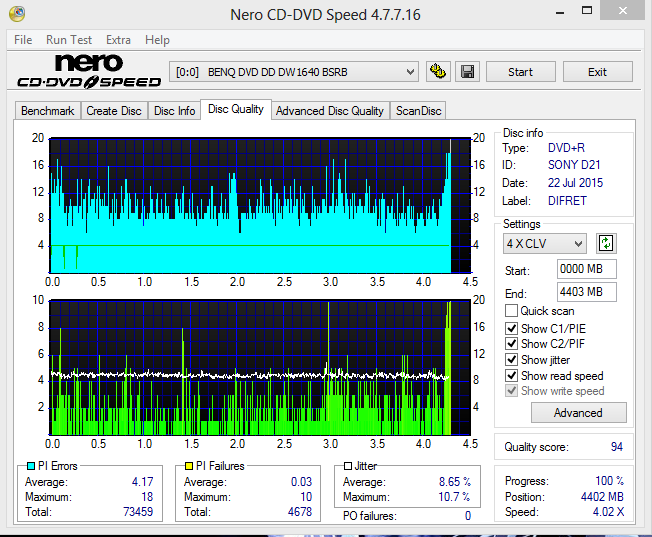The height and width of the screenshot is (537, 652).
Task: Maximize the Nero CD-DVD Speed window
Action: pyautogui.click(x=587, y=11)
